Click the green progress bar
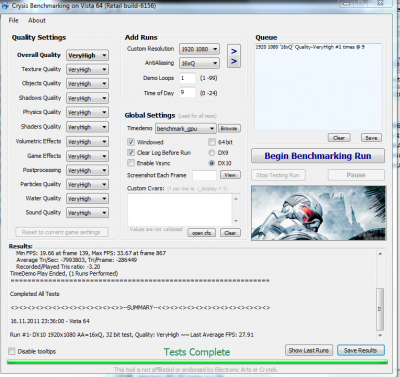 tap(197, 362)
